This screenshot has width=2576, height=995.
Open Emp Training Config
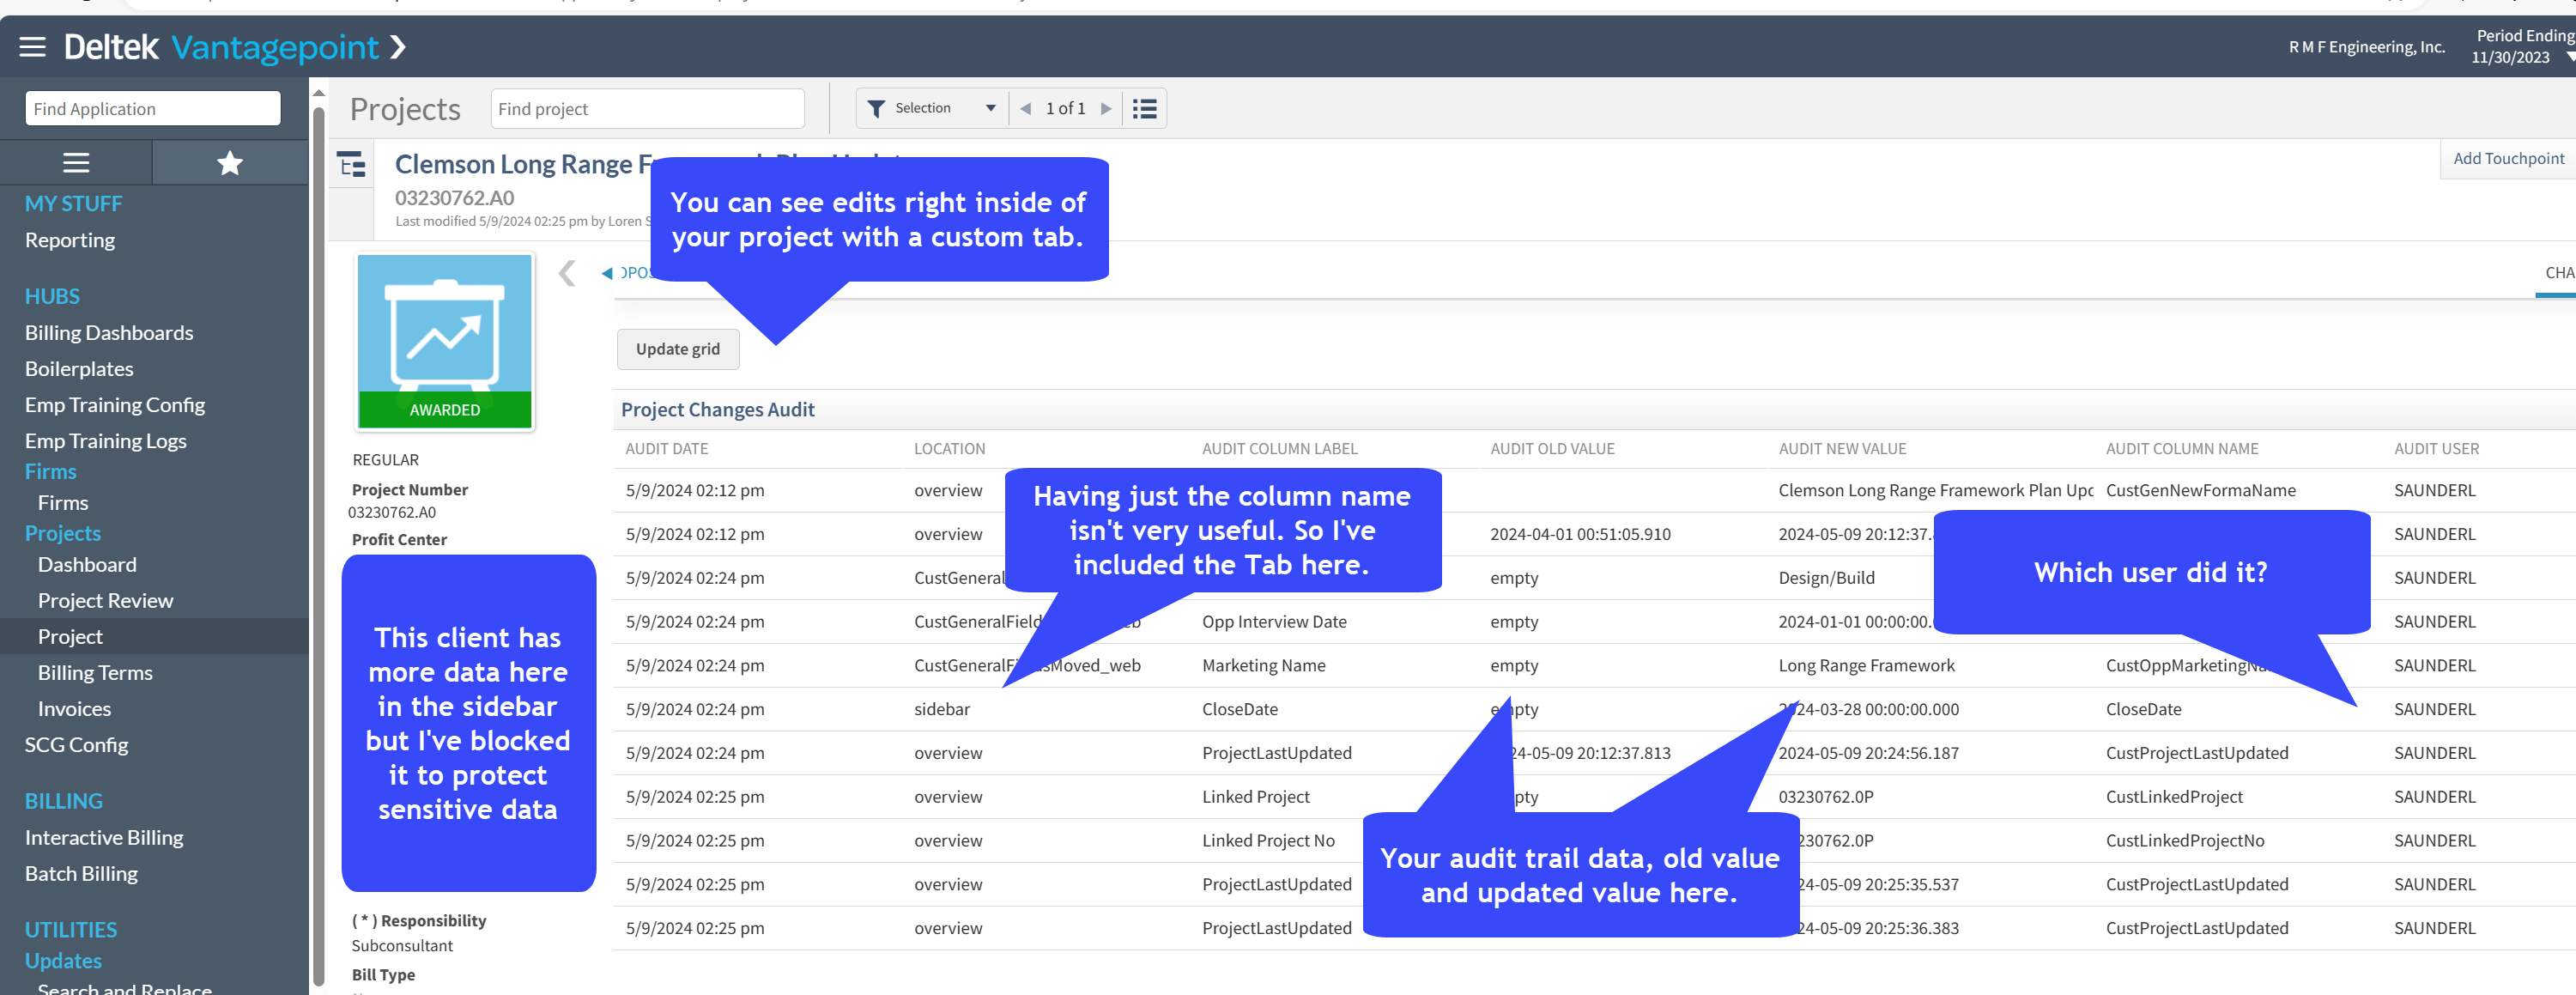pos(115,404)
